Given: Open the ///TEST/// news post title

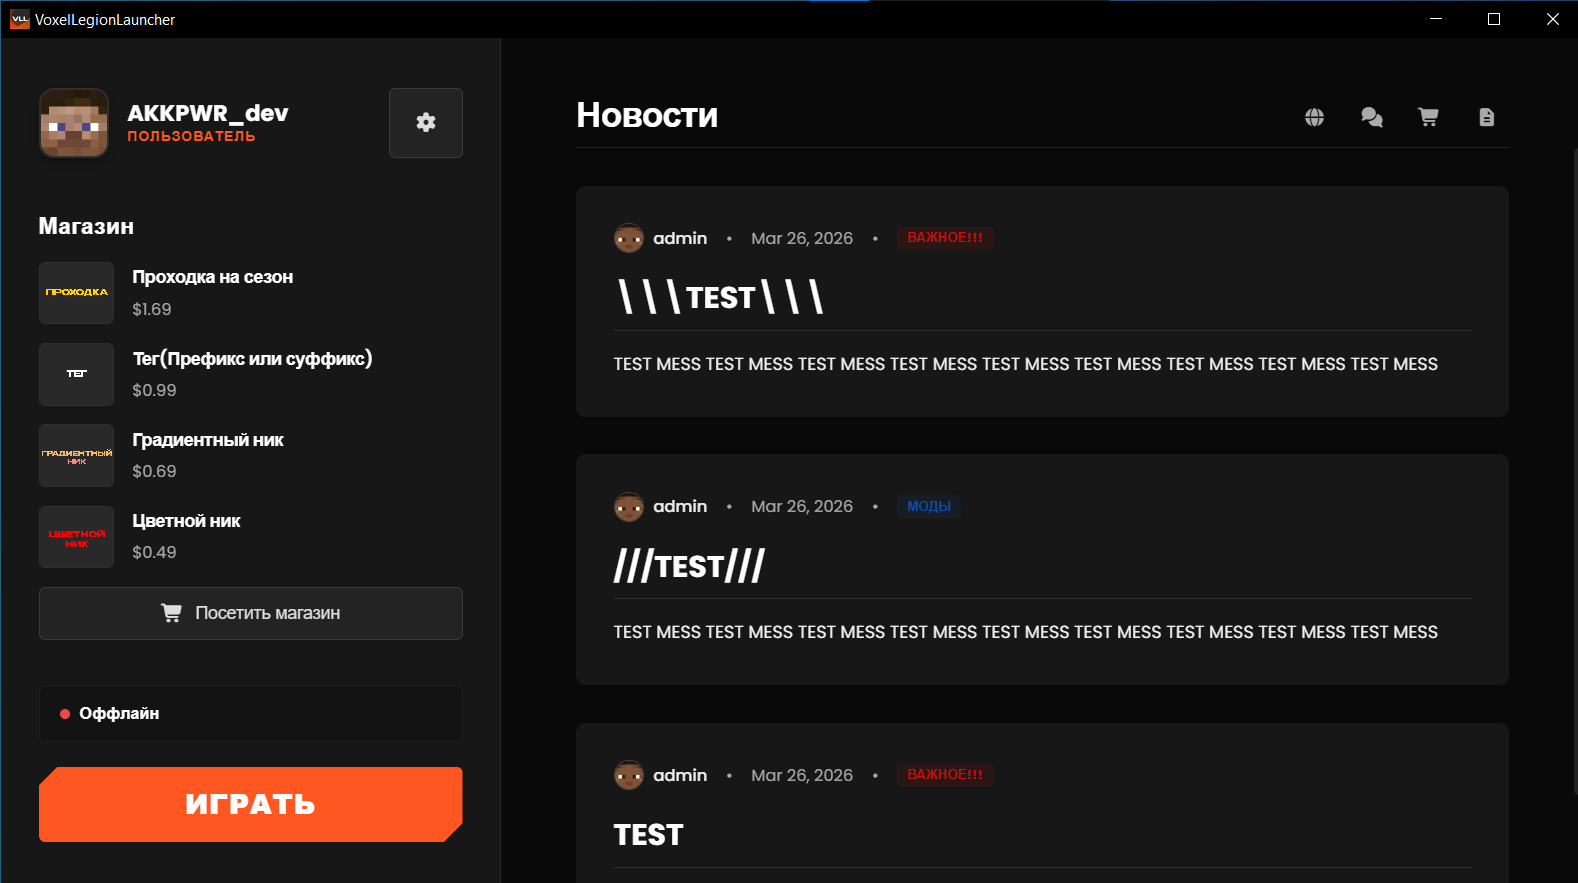Looking at the screenshot, I should [x=689, y=566].
